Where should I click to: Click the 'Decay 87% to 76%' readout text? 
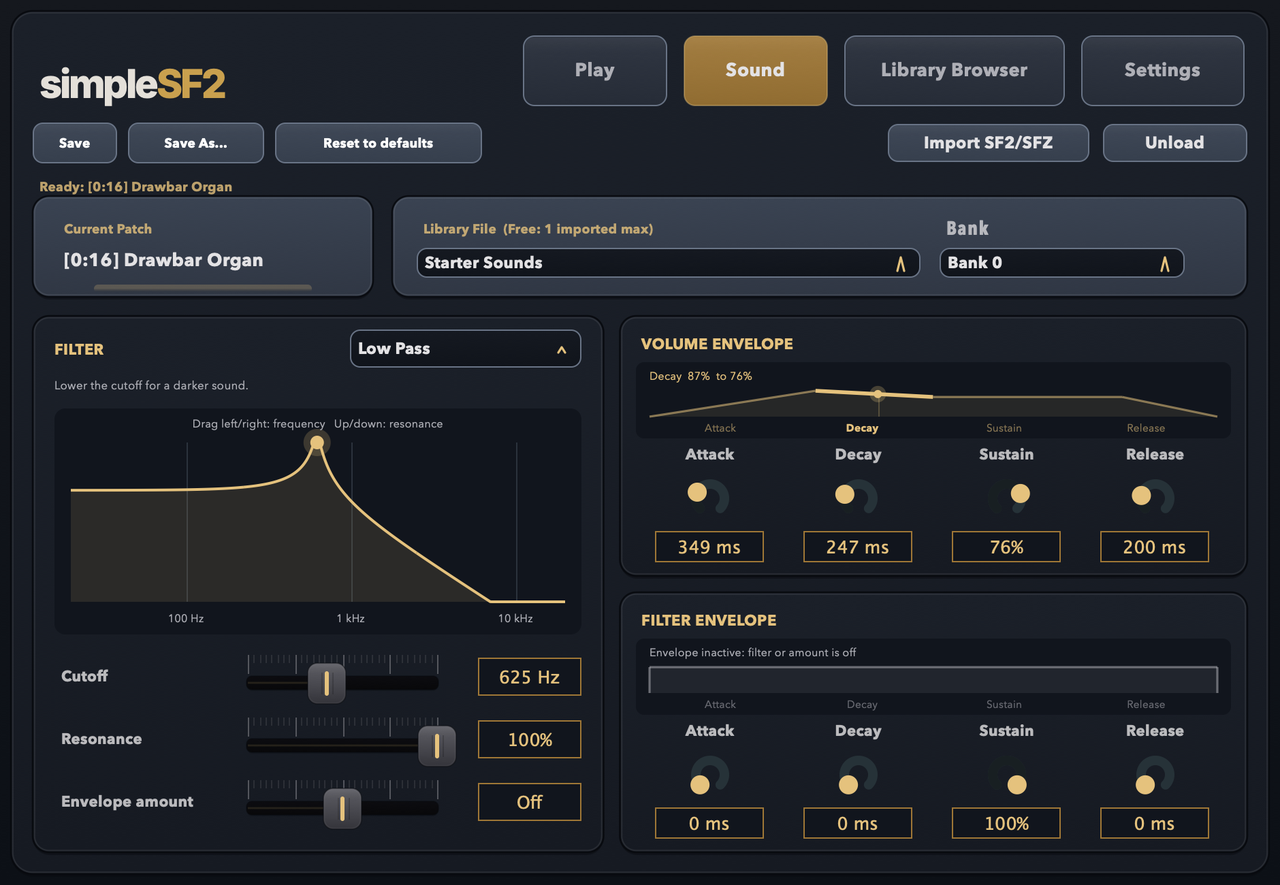pos(701,376)
